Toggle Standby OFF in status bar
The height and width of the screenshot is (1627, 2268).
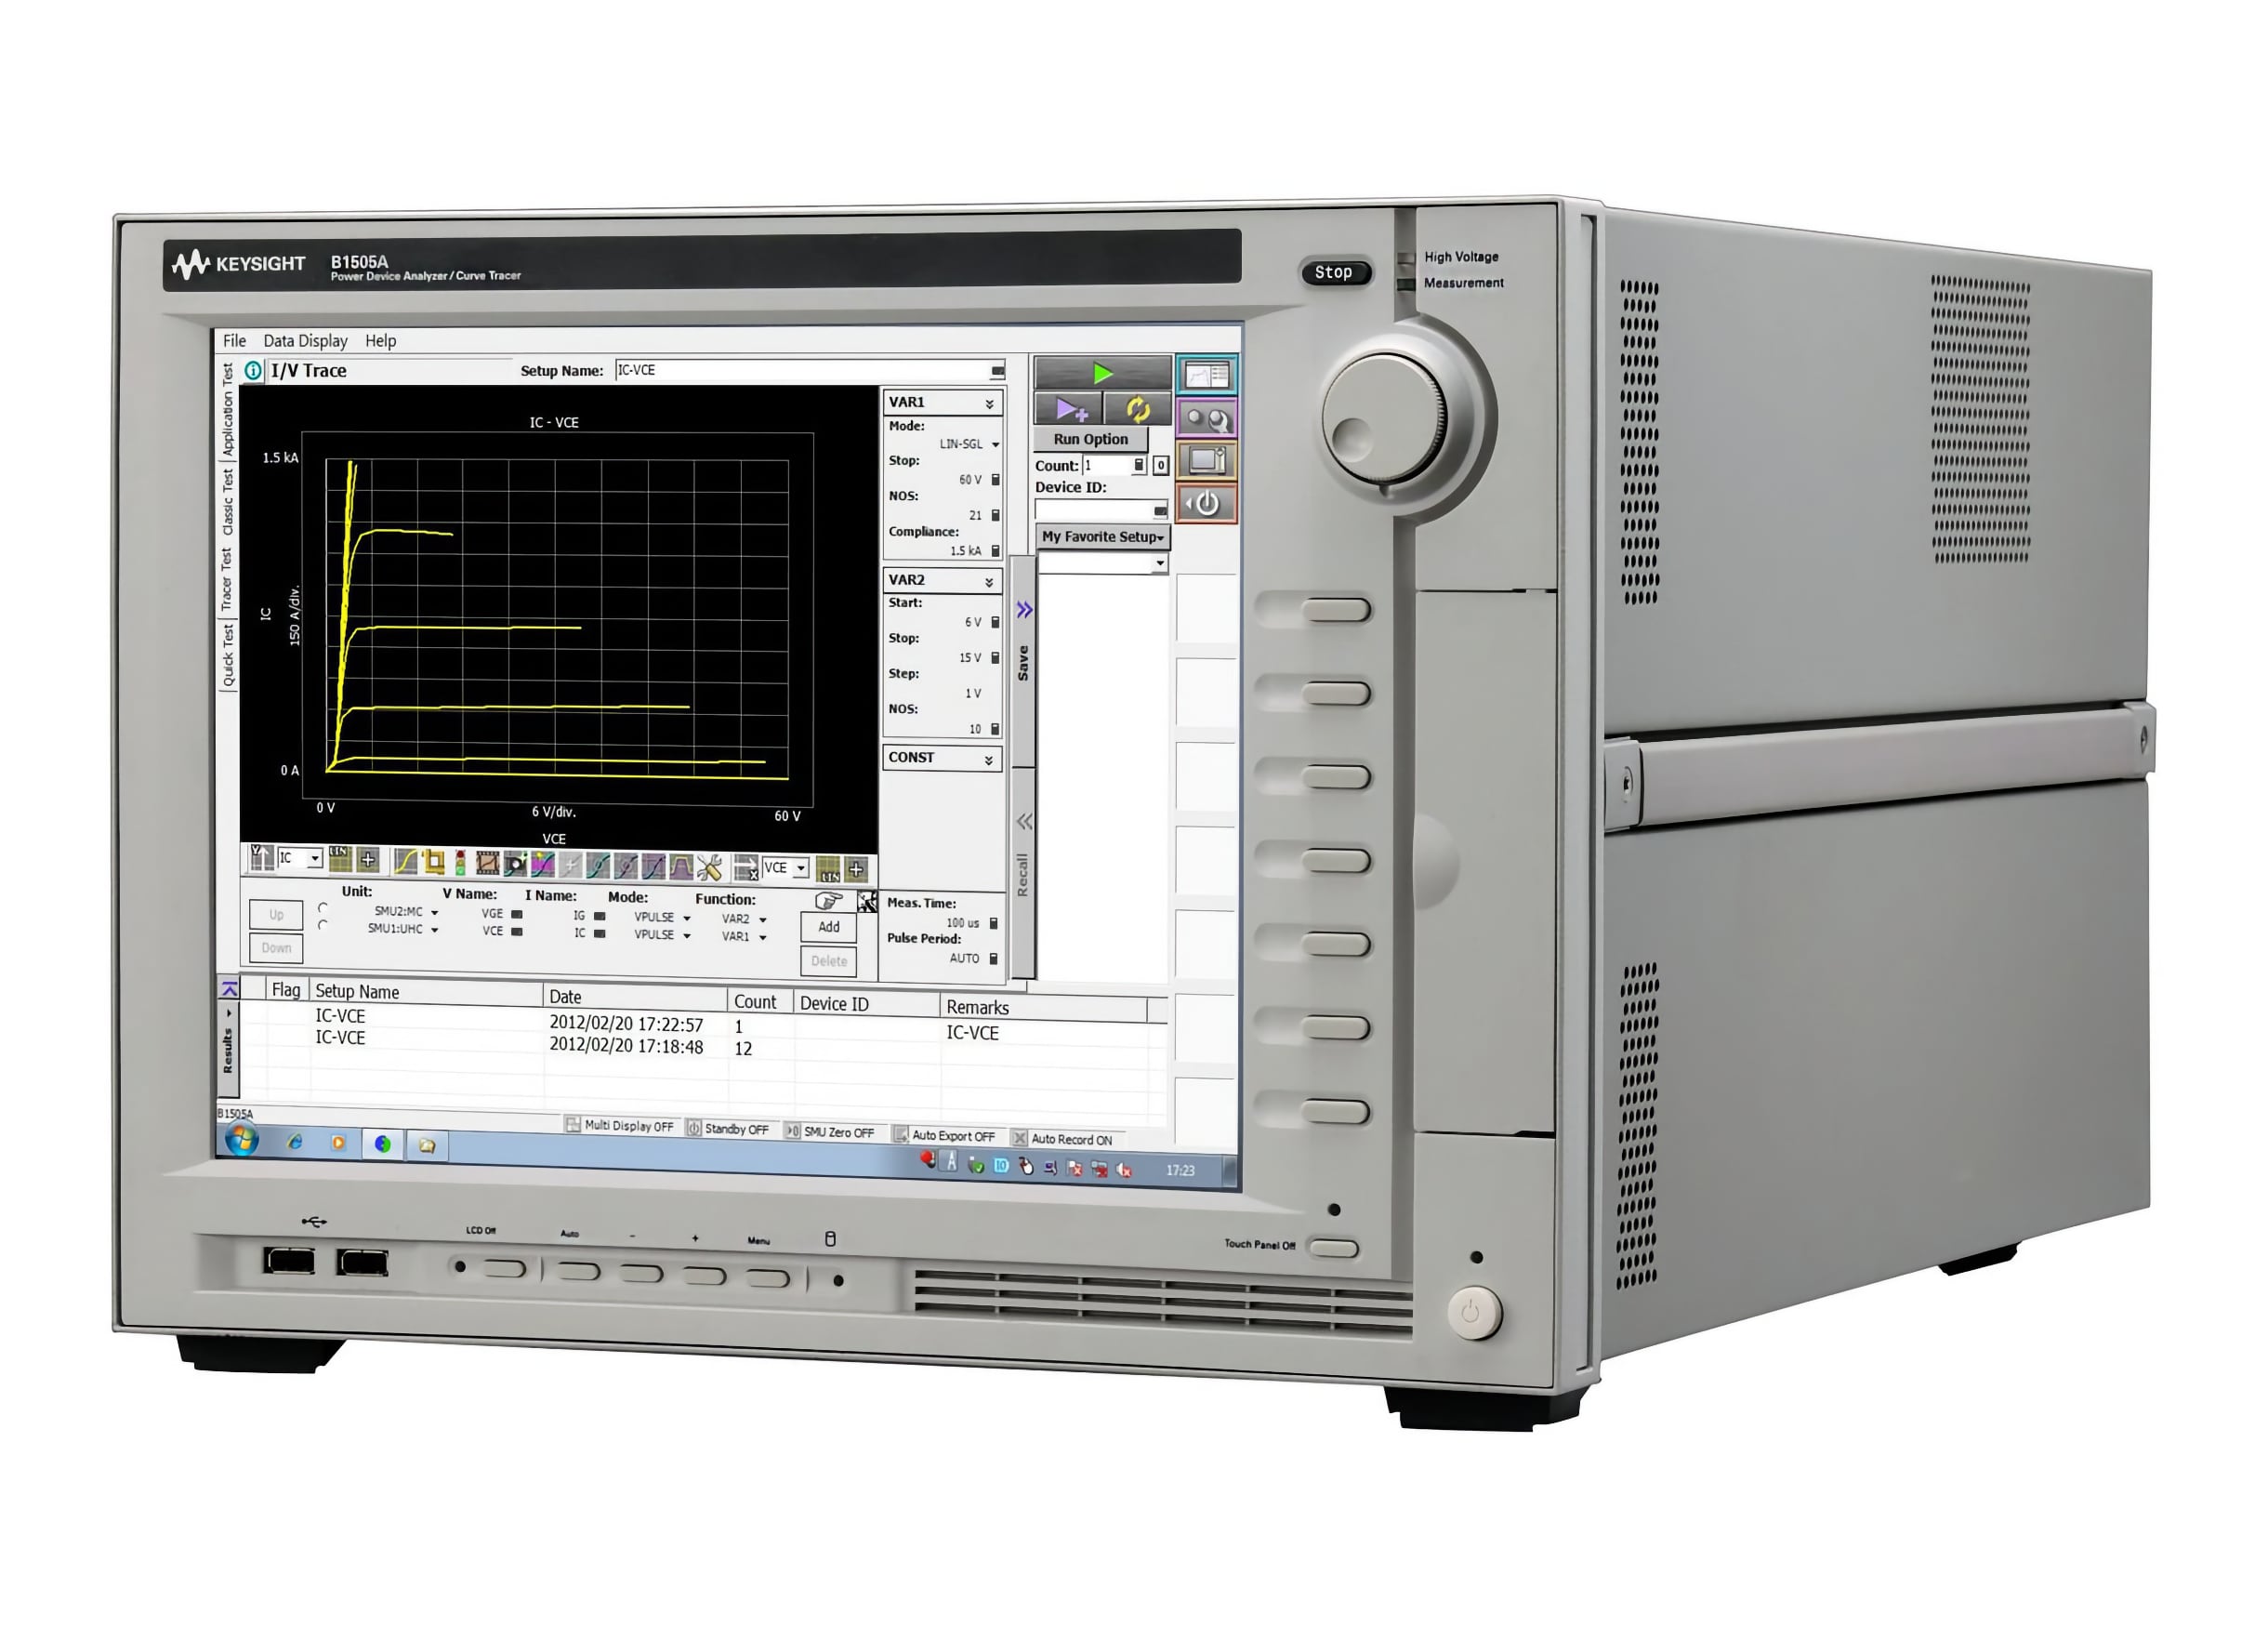point(728,1128)
